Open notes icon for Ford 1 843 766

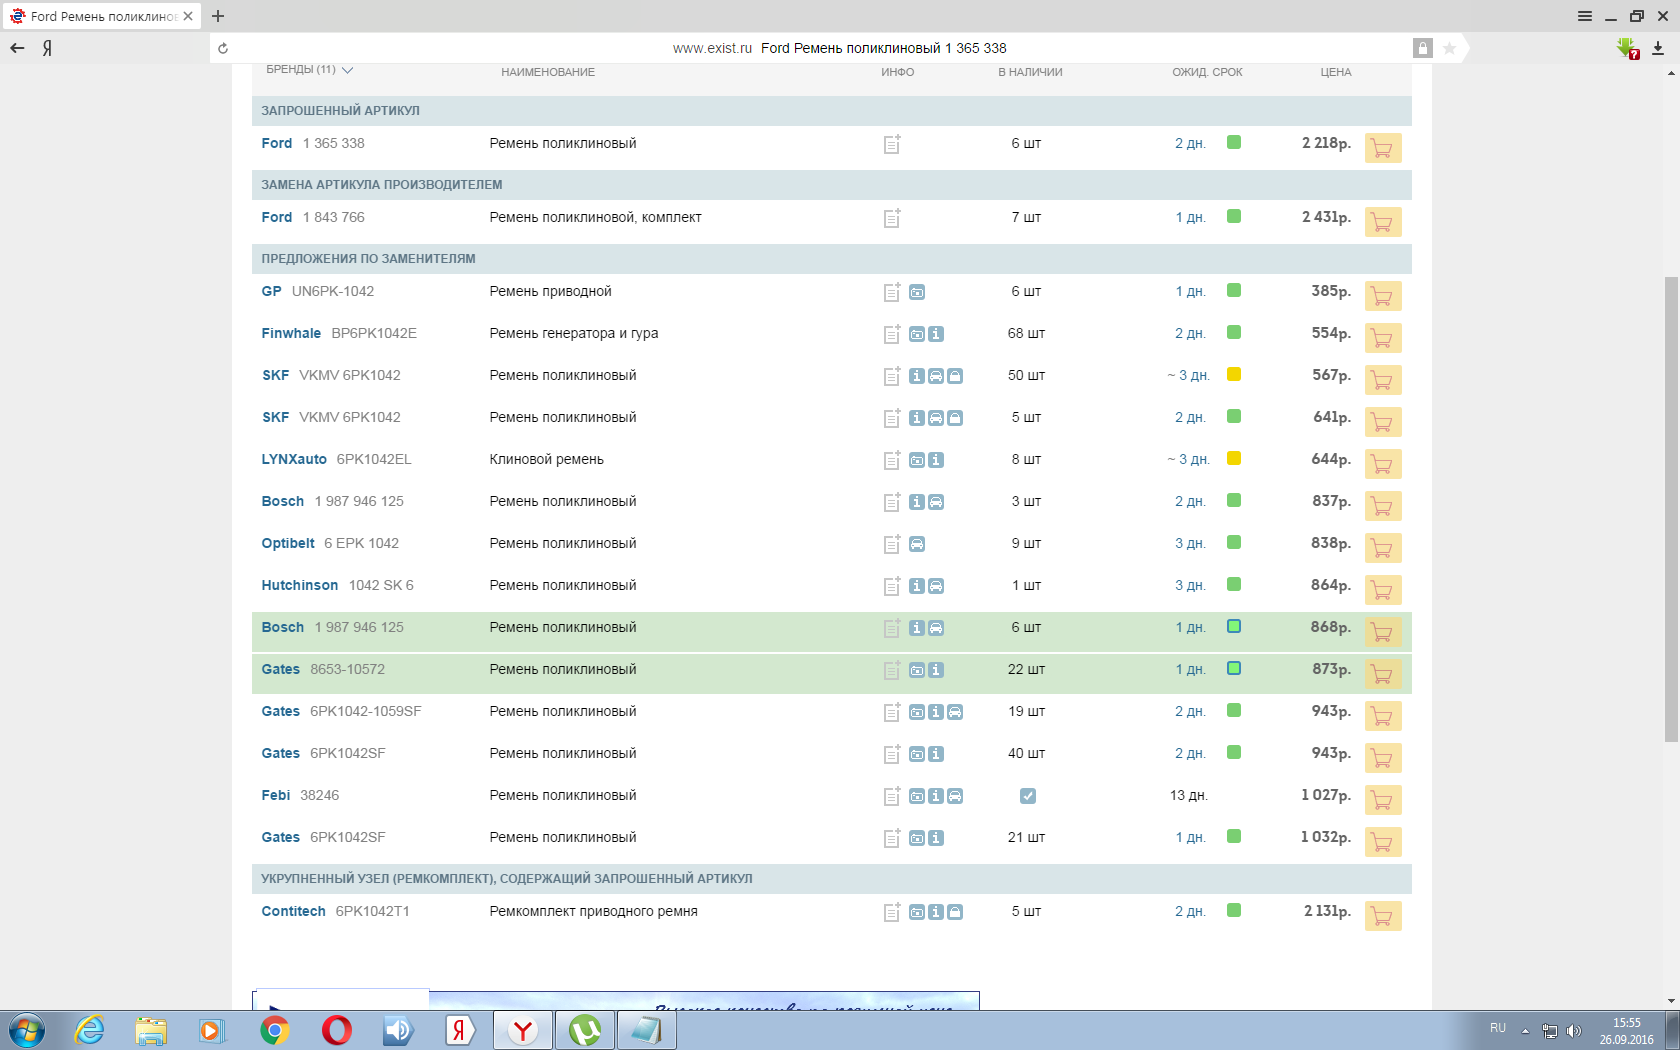892,218
